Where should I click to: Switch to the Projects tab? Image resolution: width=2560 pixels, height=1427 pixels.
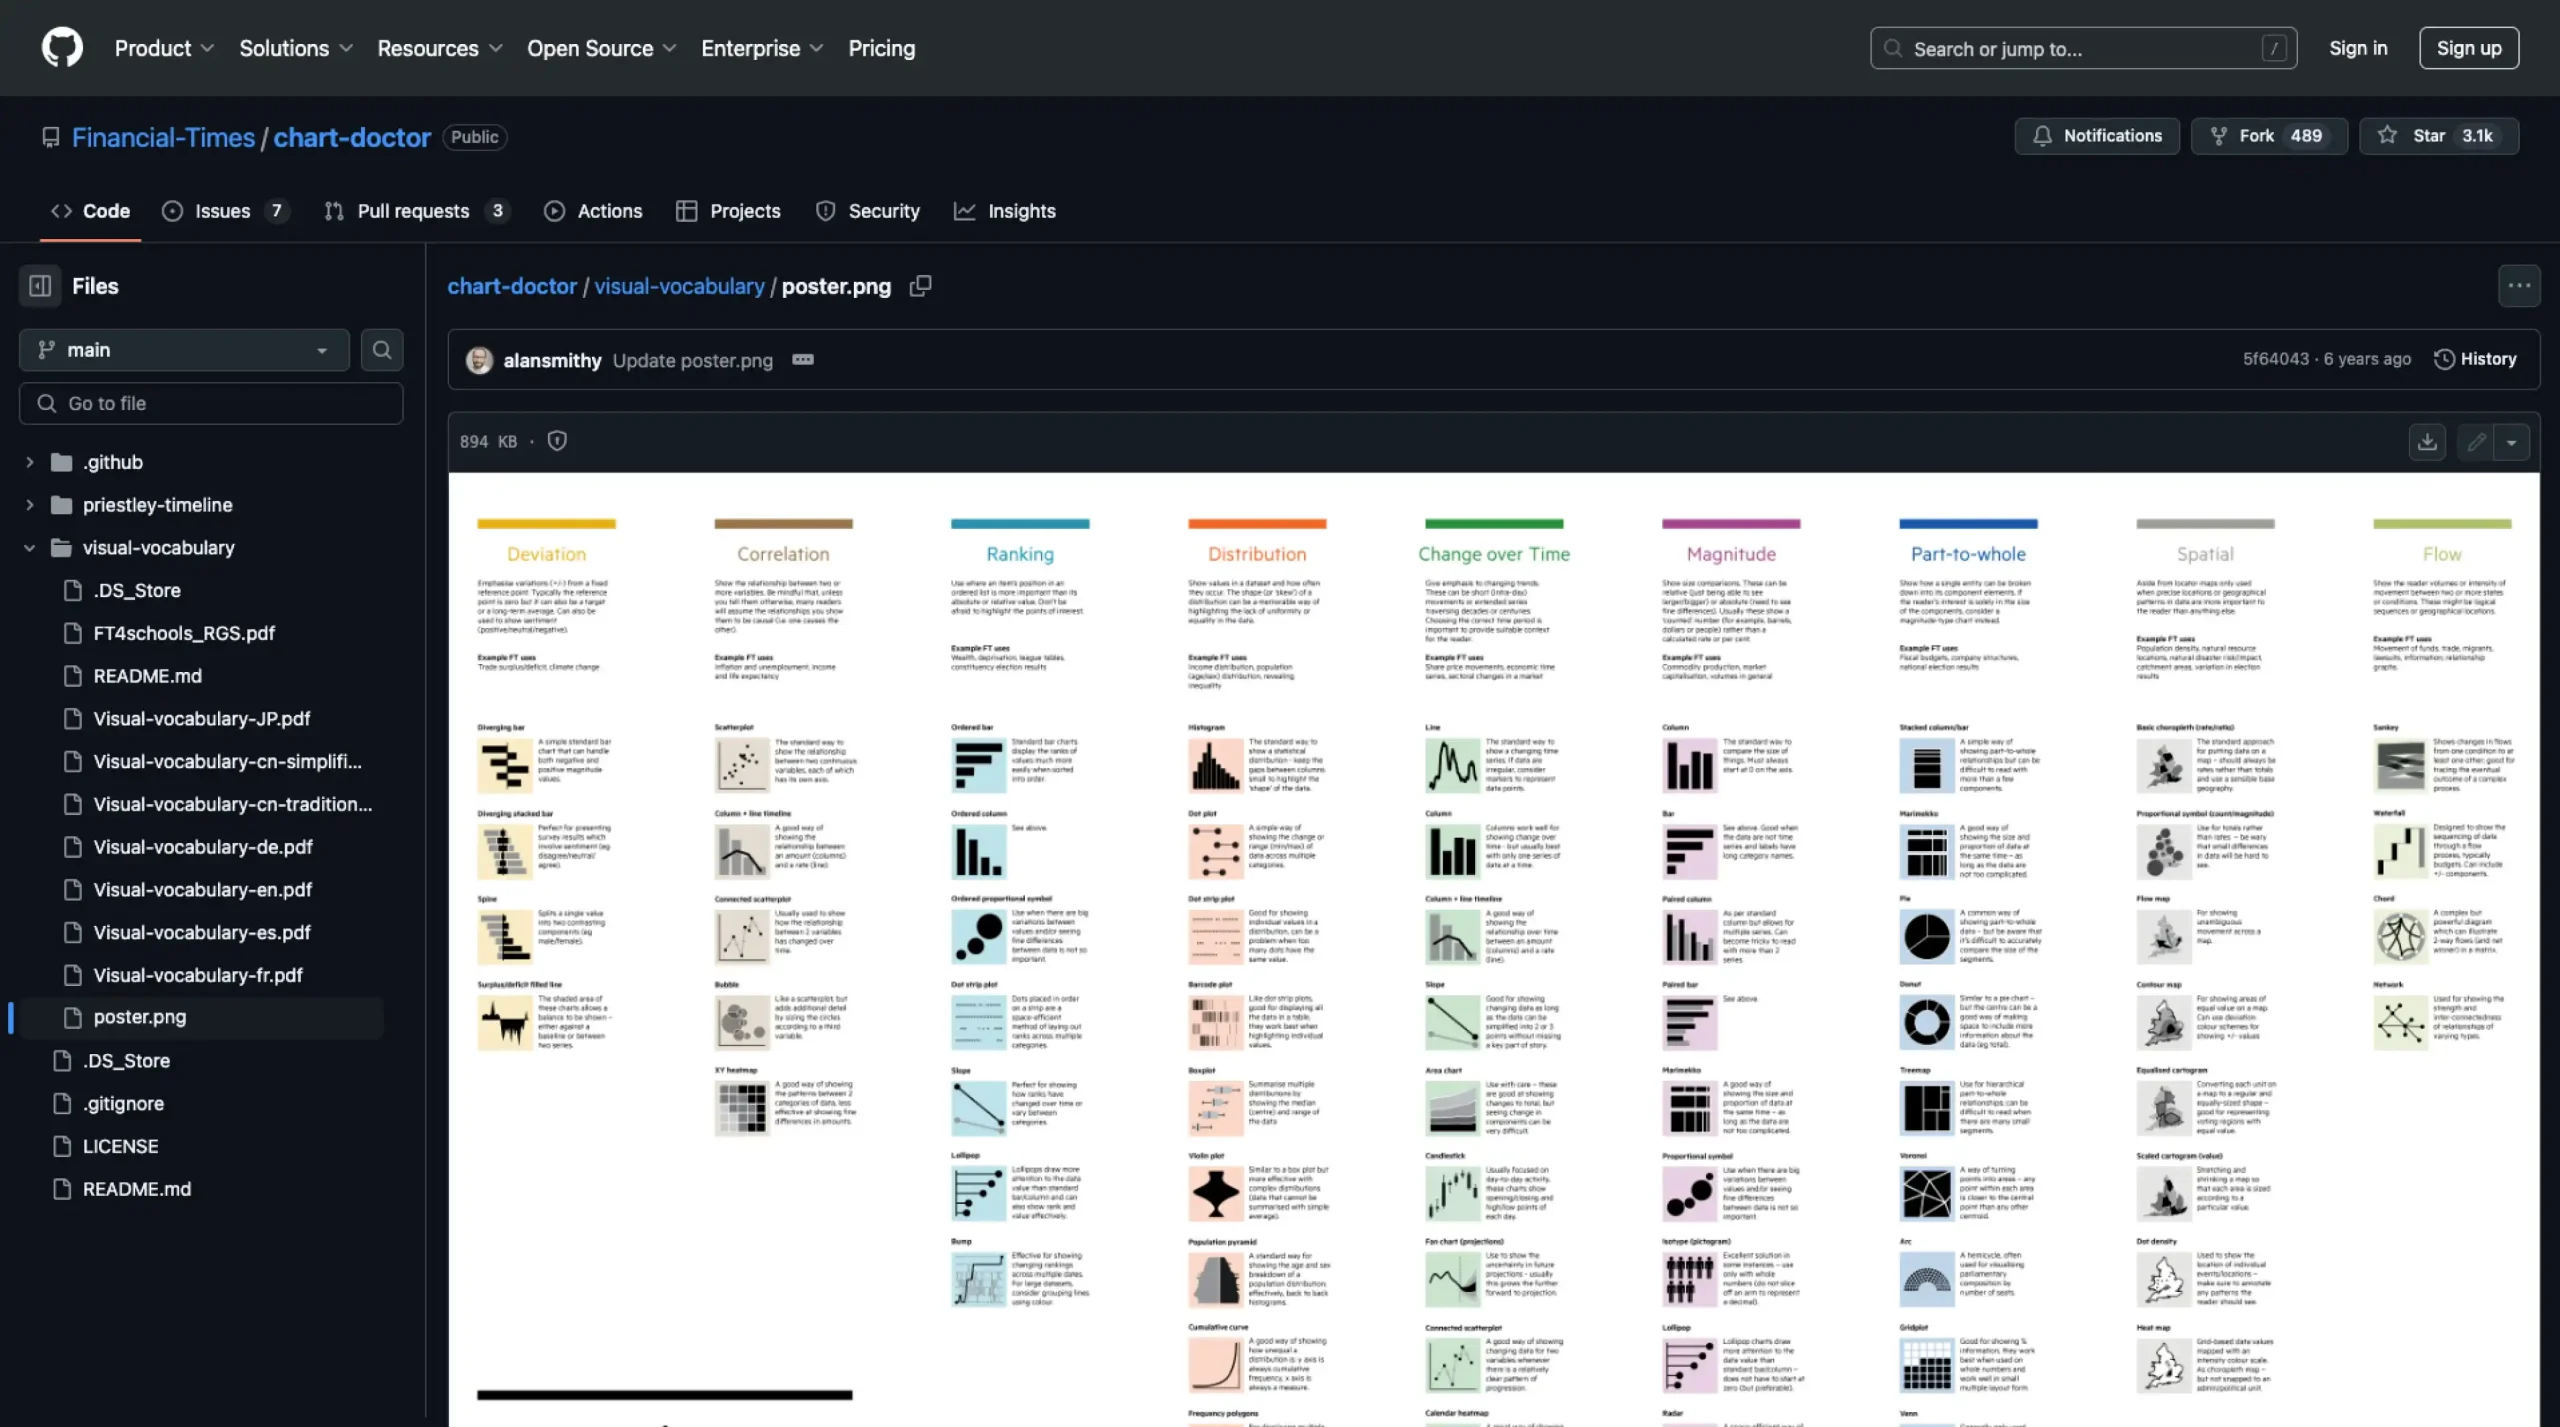pos(728,211)
